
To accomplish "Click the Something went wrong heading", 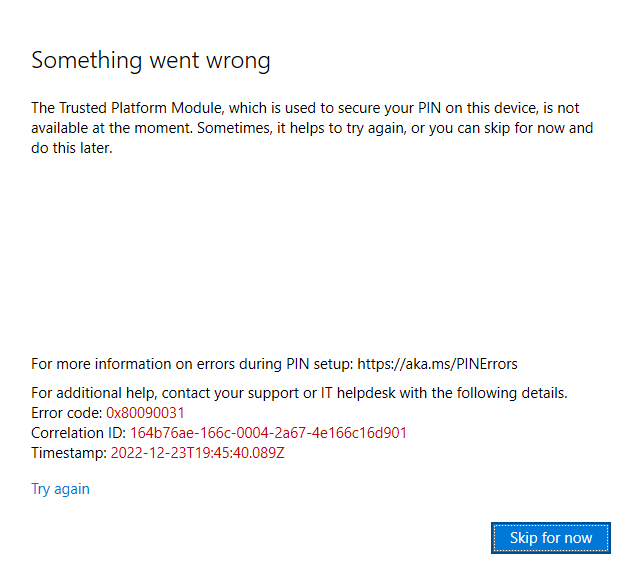I will 151,60.
